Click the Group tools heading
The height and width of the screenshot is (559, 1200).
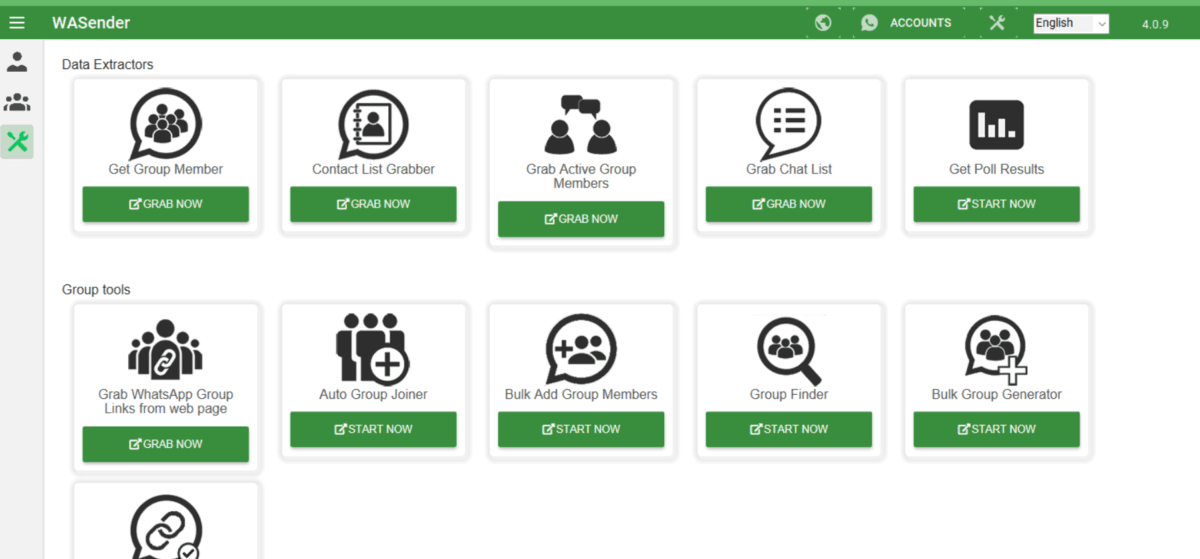point(96,290)
